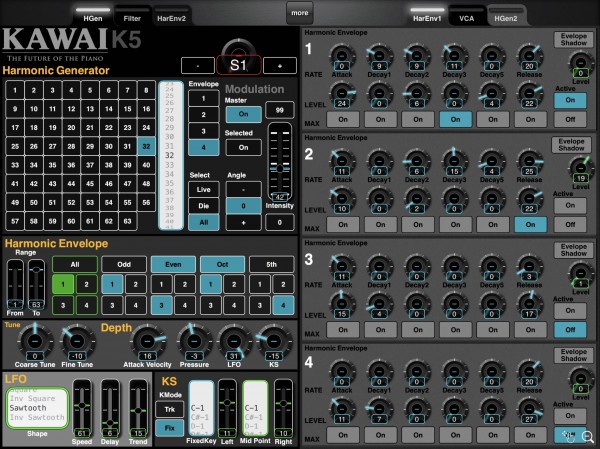Open the VCA tab

coord(466,16)
